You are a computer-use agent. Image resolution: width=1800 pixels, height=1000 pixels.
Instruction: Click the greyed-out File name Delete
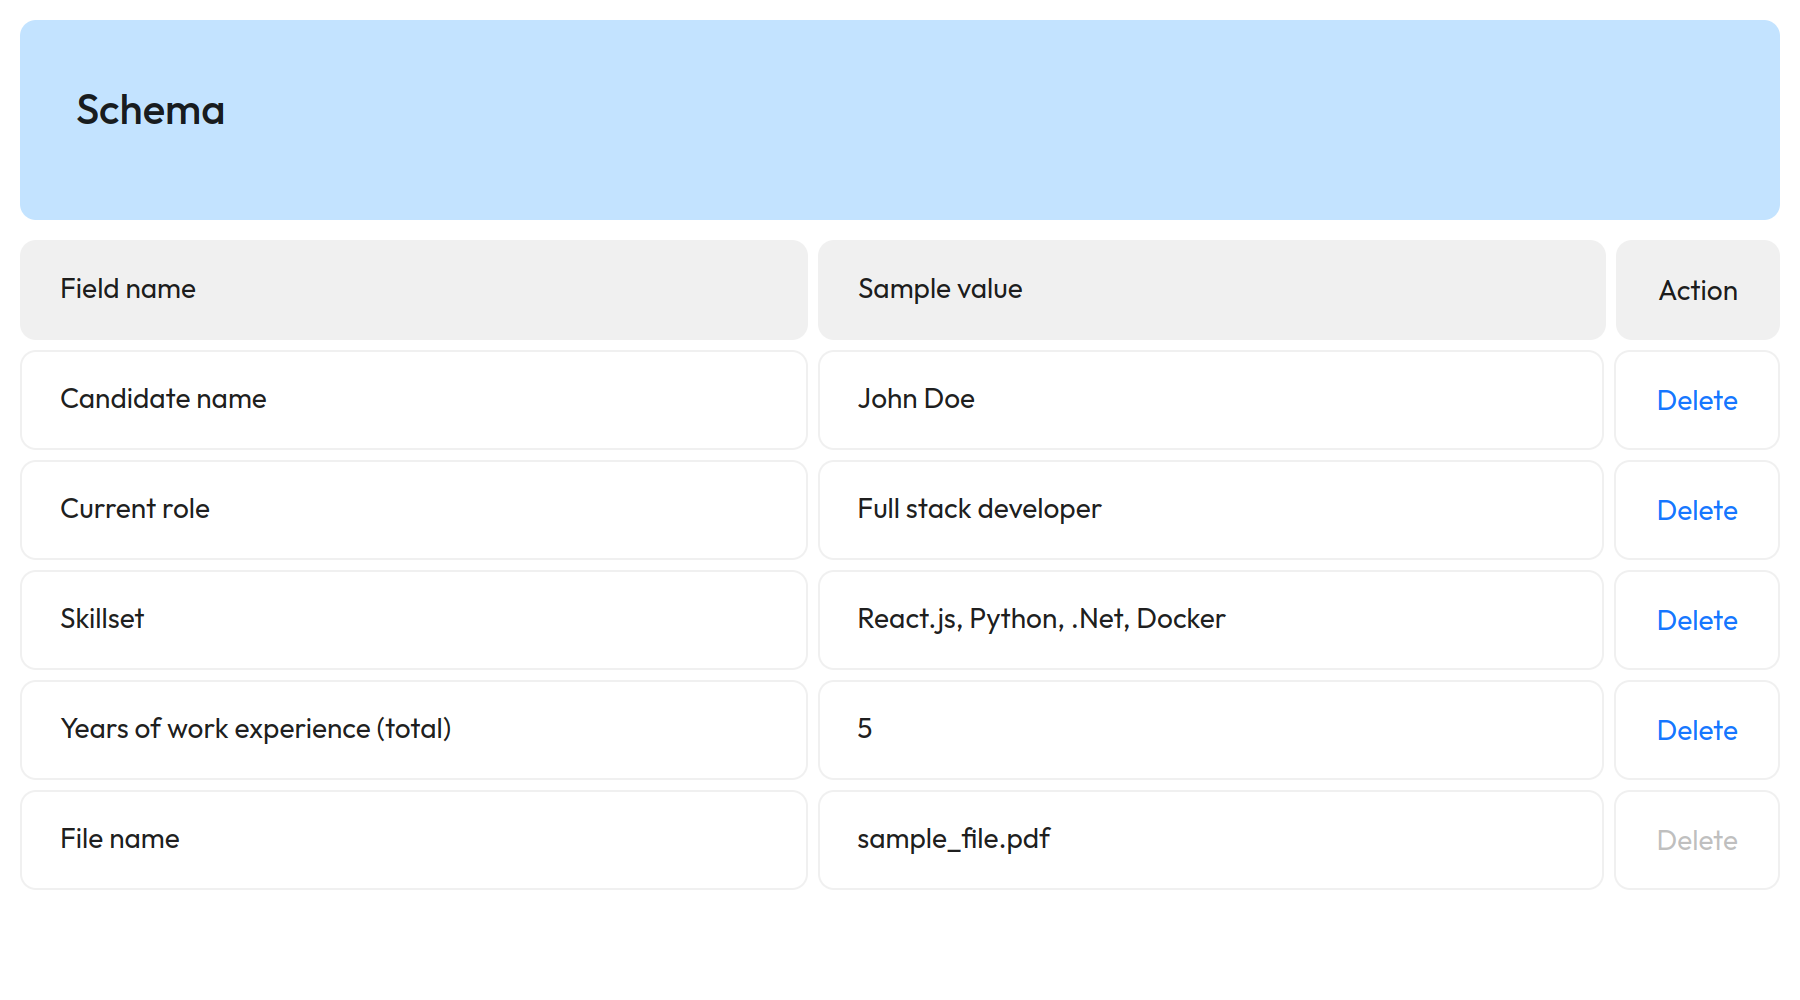[x=1697, y=840]
